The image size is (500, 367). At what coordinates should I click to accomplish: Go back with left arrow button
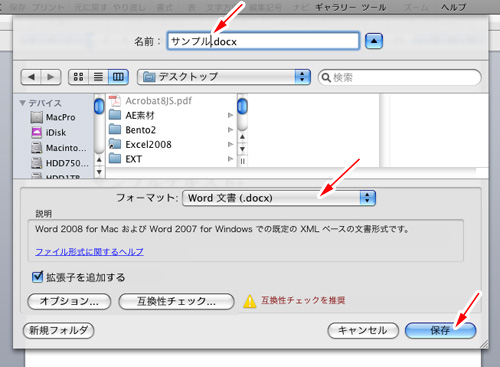[31, 77]
